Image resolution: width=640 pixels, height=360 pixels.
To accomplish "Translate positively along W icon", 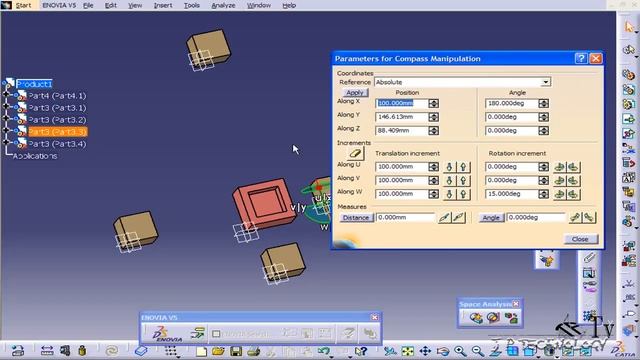I will pos(463,194).
